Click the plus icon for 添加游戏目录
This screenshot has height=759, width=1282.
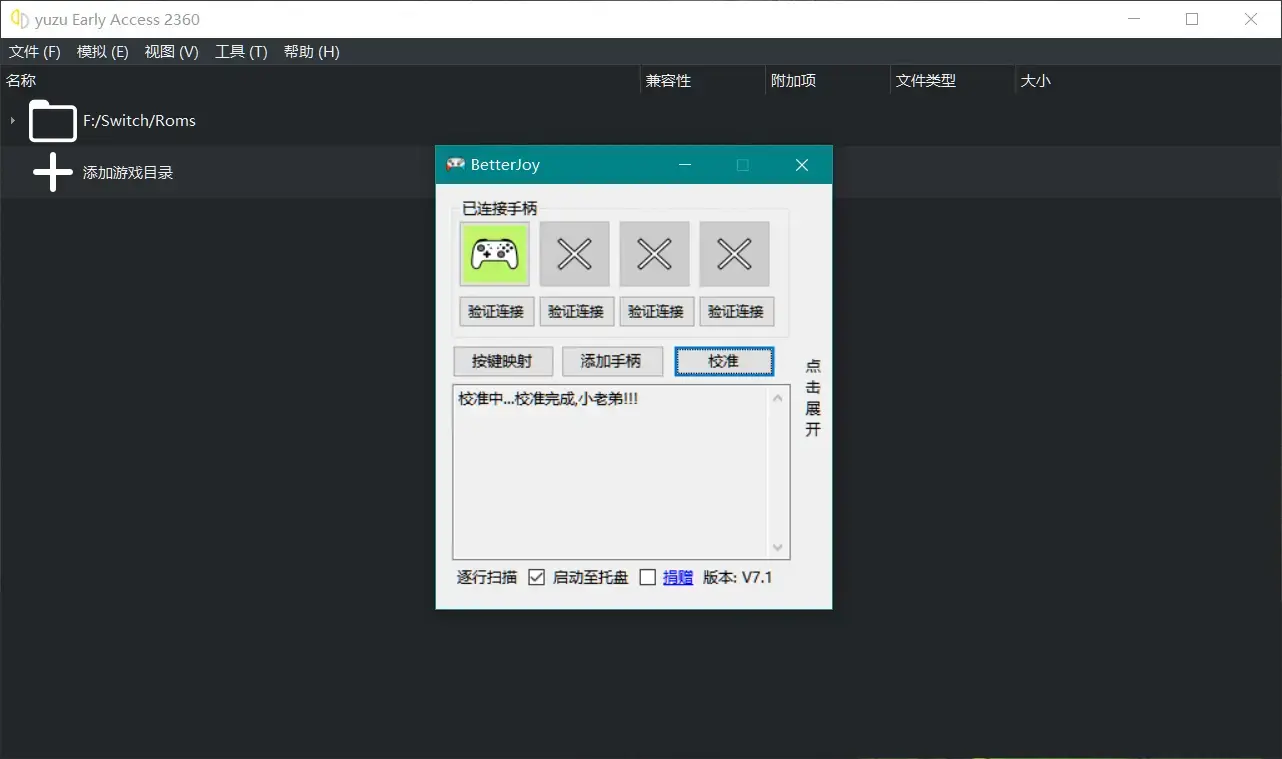(53, 172)
